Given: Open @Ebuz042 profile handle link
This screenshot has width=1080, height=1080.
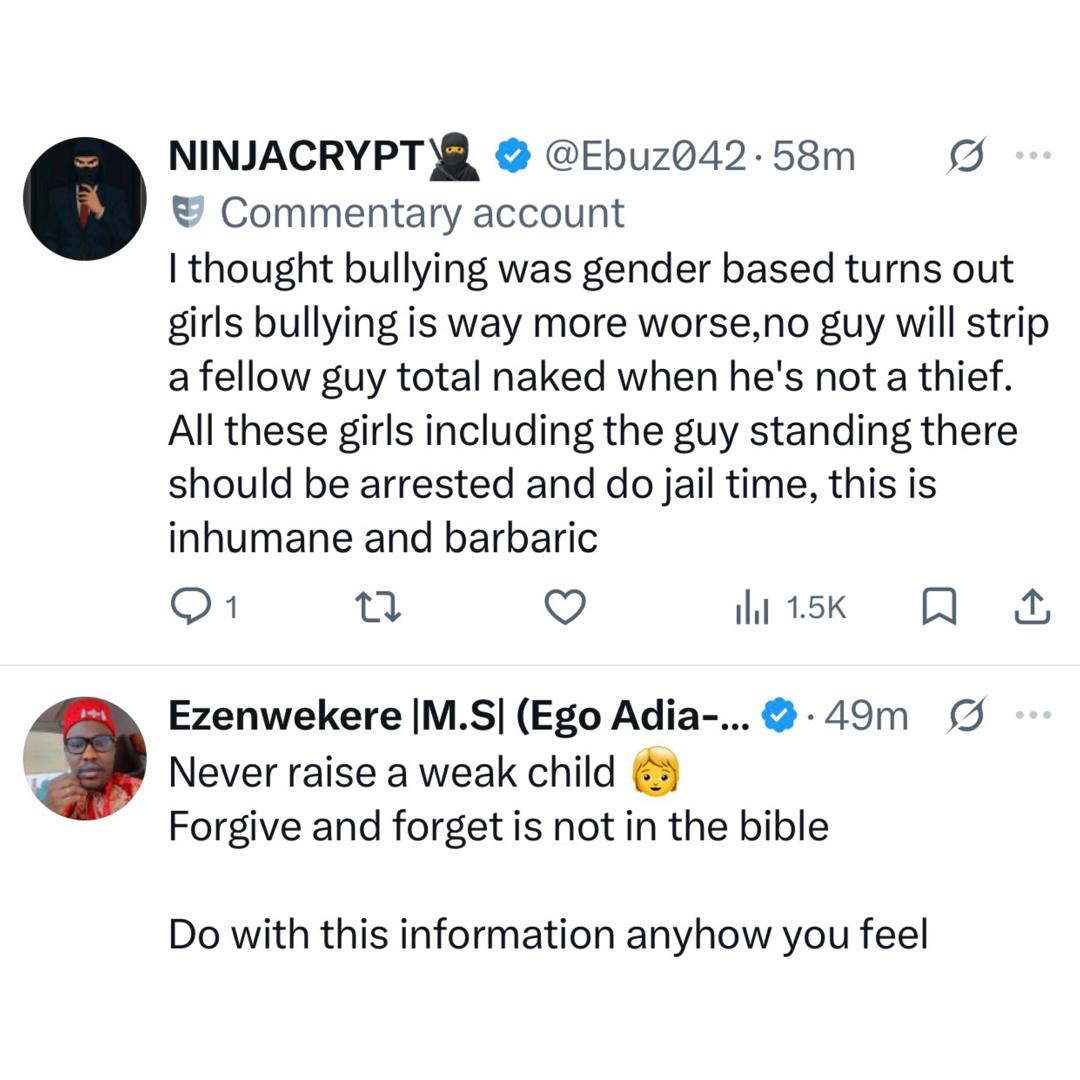Looking at the screenshot, I should click(x=650, y=155).
